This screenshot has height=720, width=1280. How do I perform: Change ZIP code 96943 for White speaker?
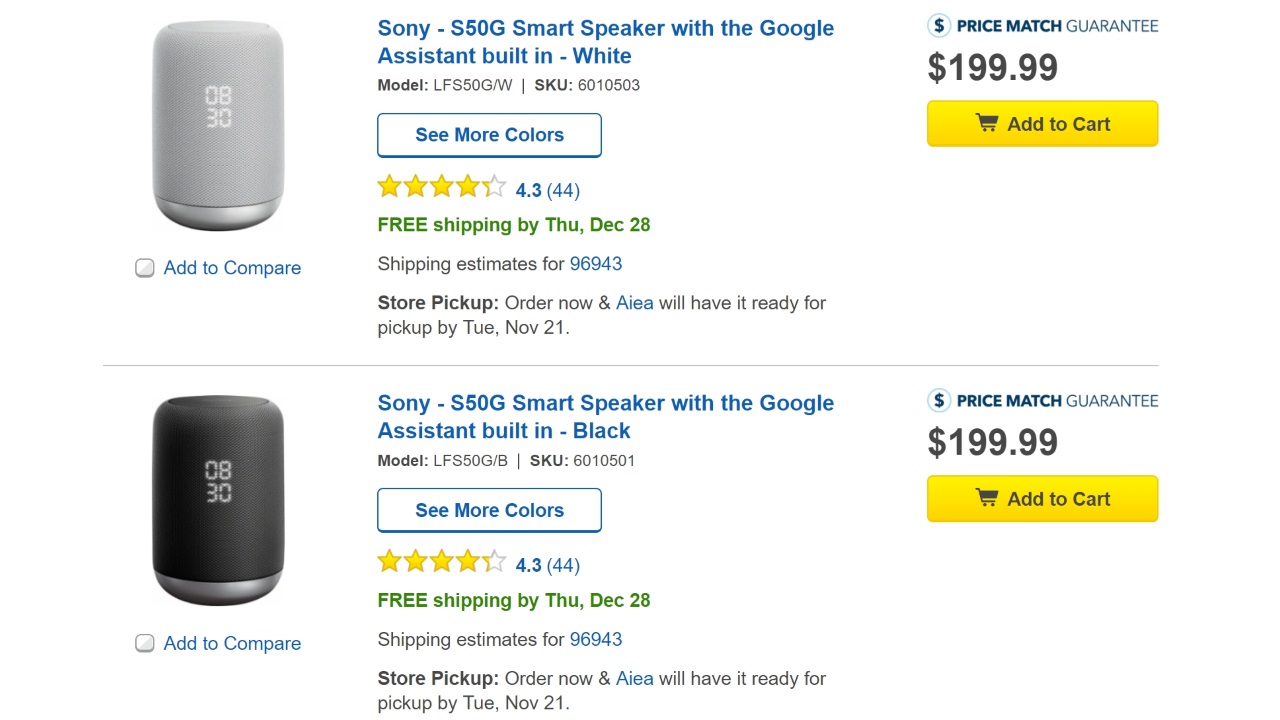[x=596, y=264]
